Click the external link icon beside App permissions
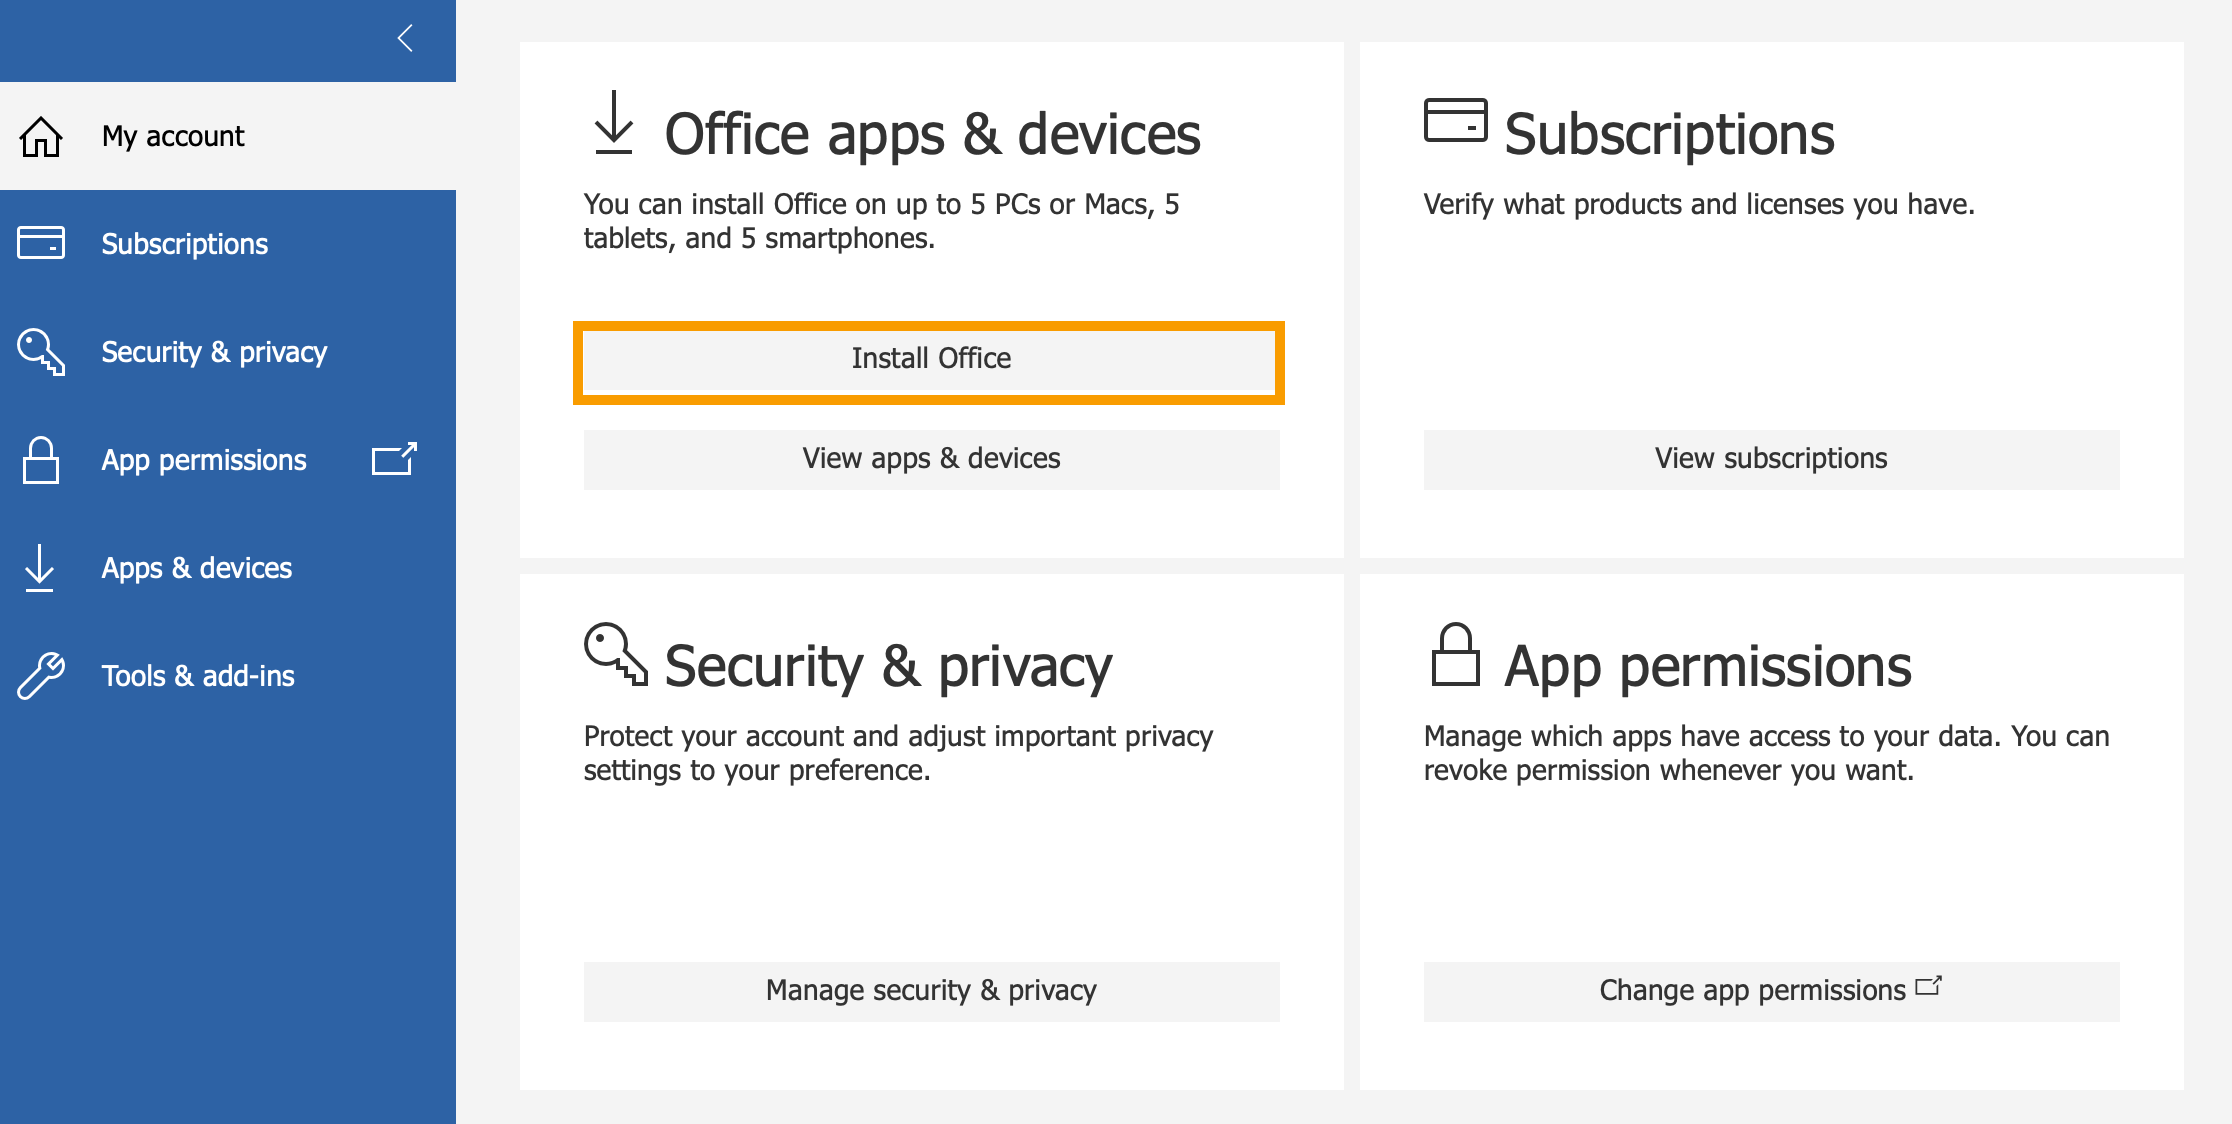2232x1124 pixels. coord(394,459)
